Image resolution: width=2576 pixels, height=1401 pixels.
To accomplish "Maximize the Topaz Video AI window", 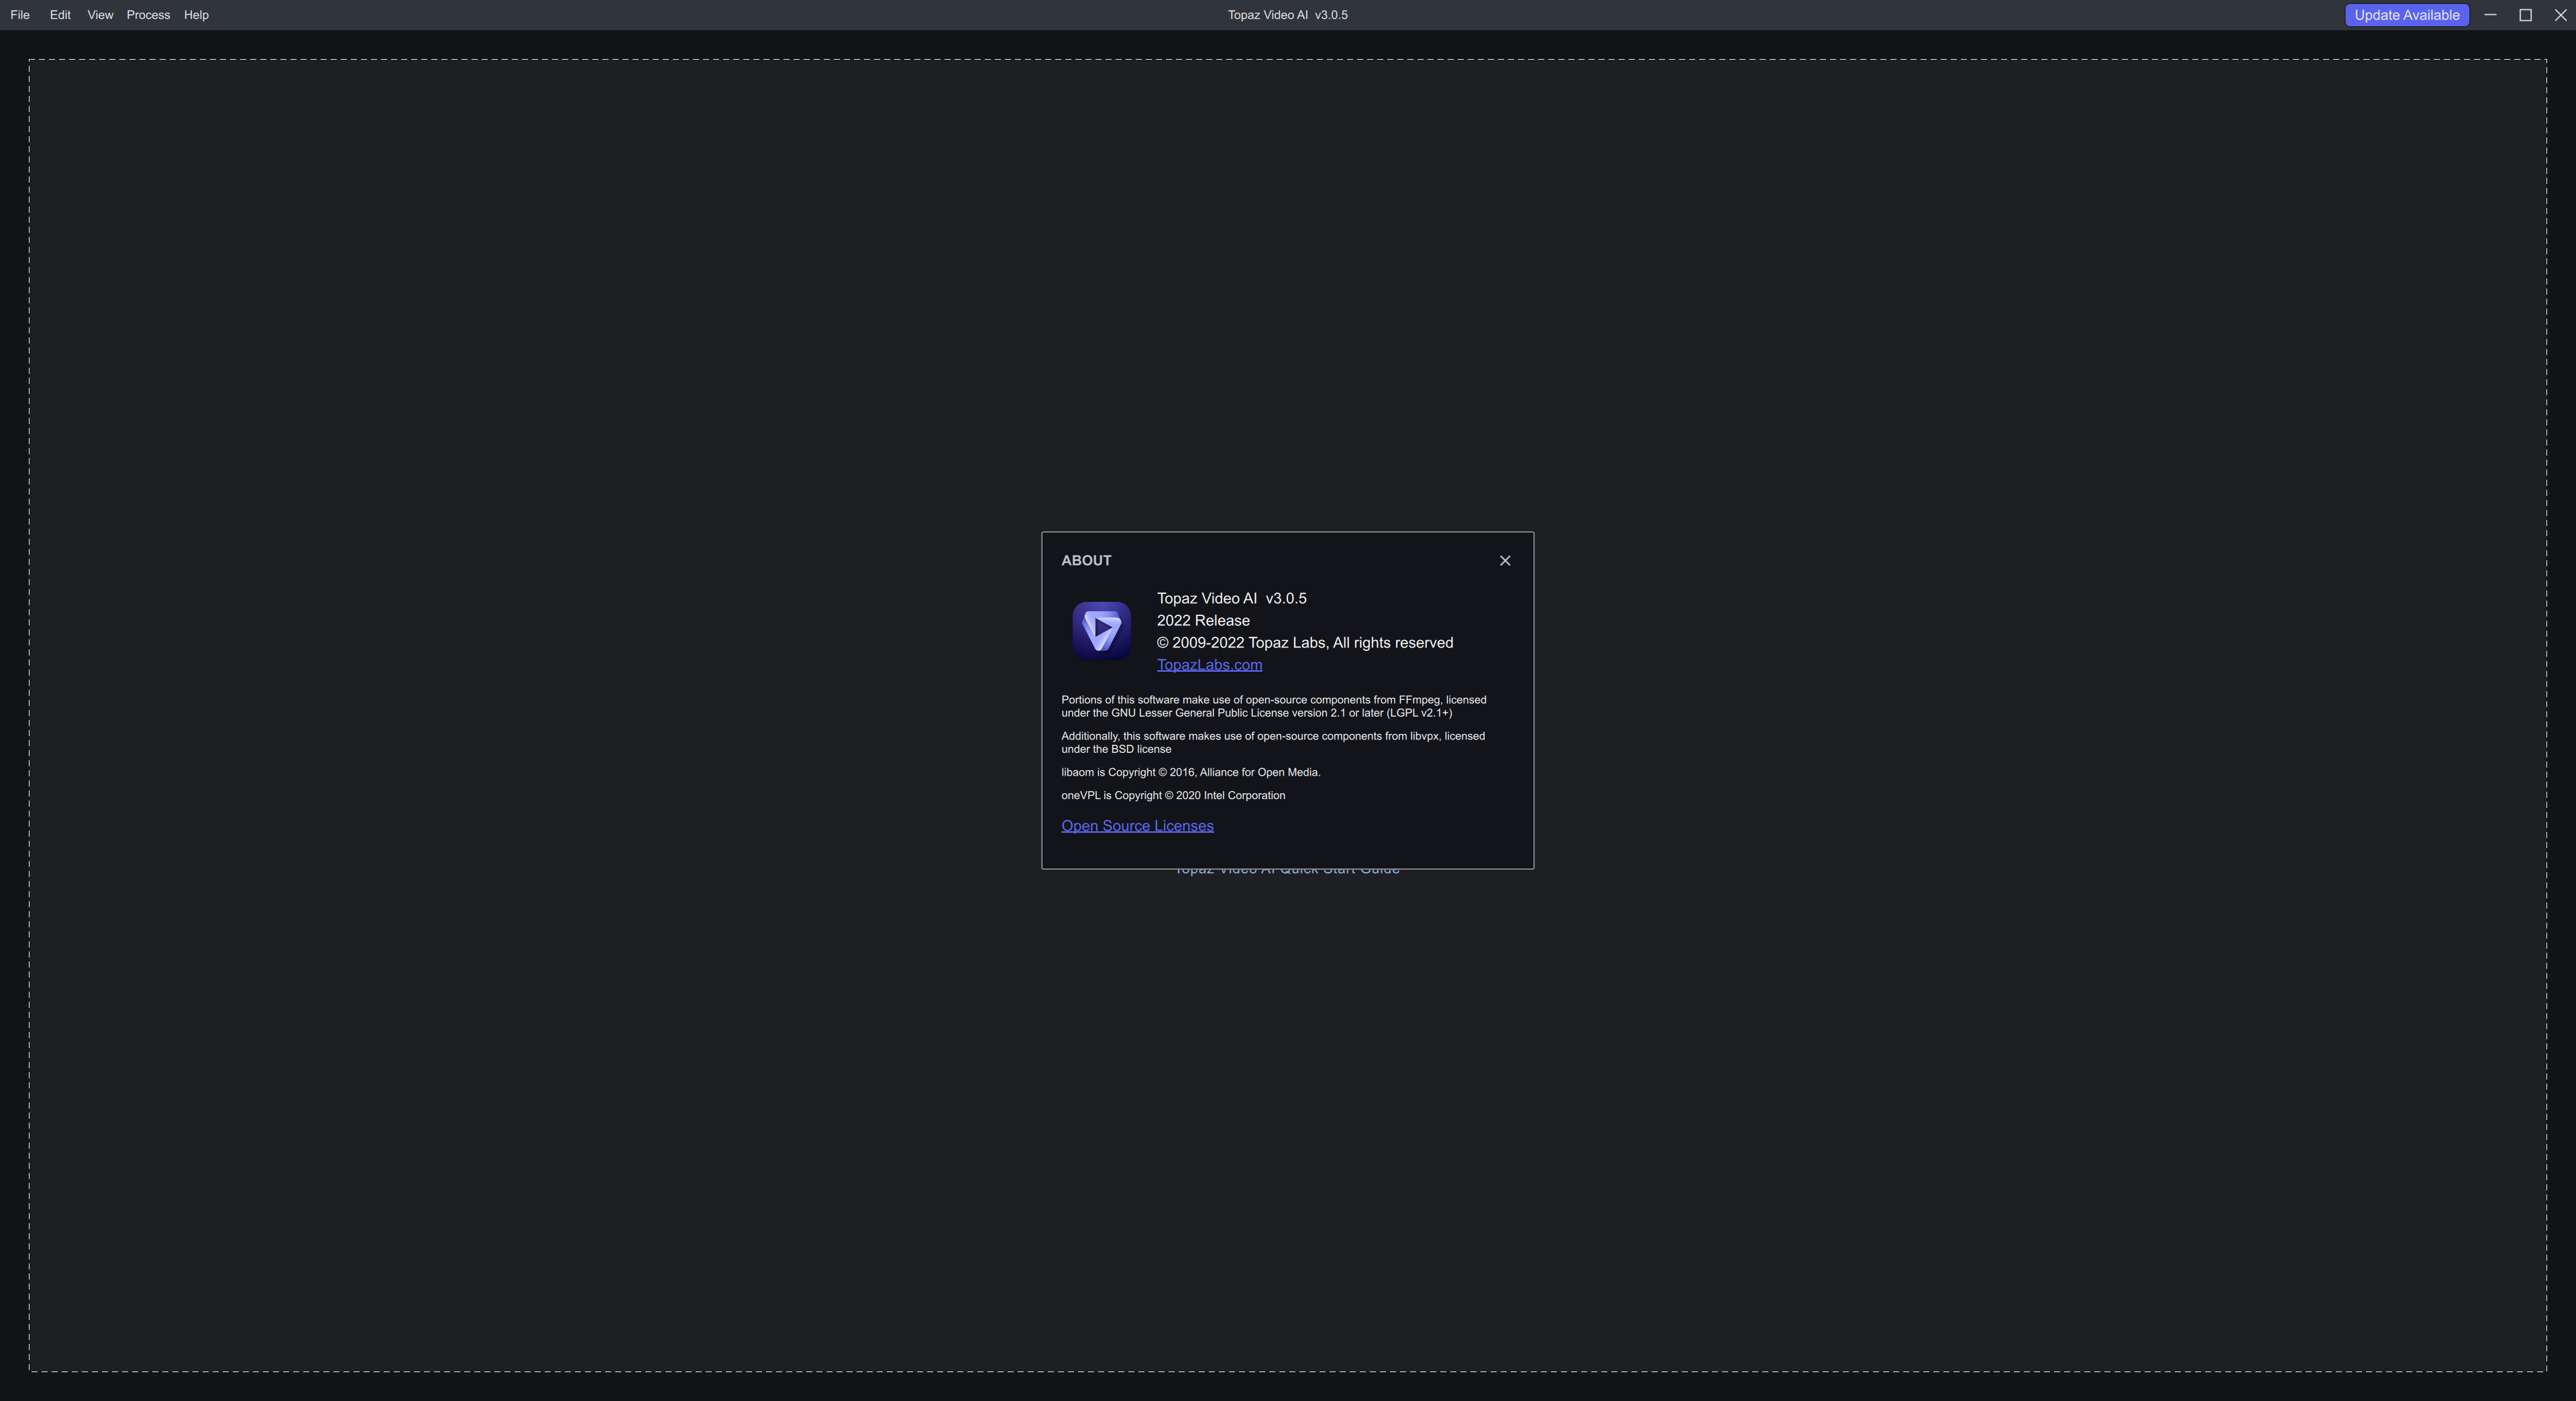I will pyautogui.click(x=2525, y=15).
